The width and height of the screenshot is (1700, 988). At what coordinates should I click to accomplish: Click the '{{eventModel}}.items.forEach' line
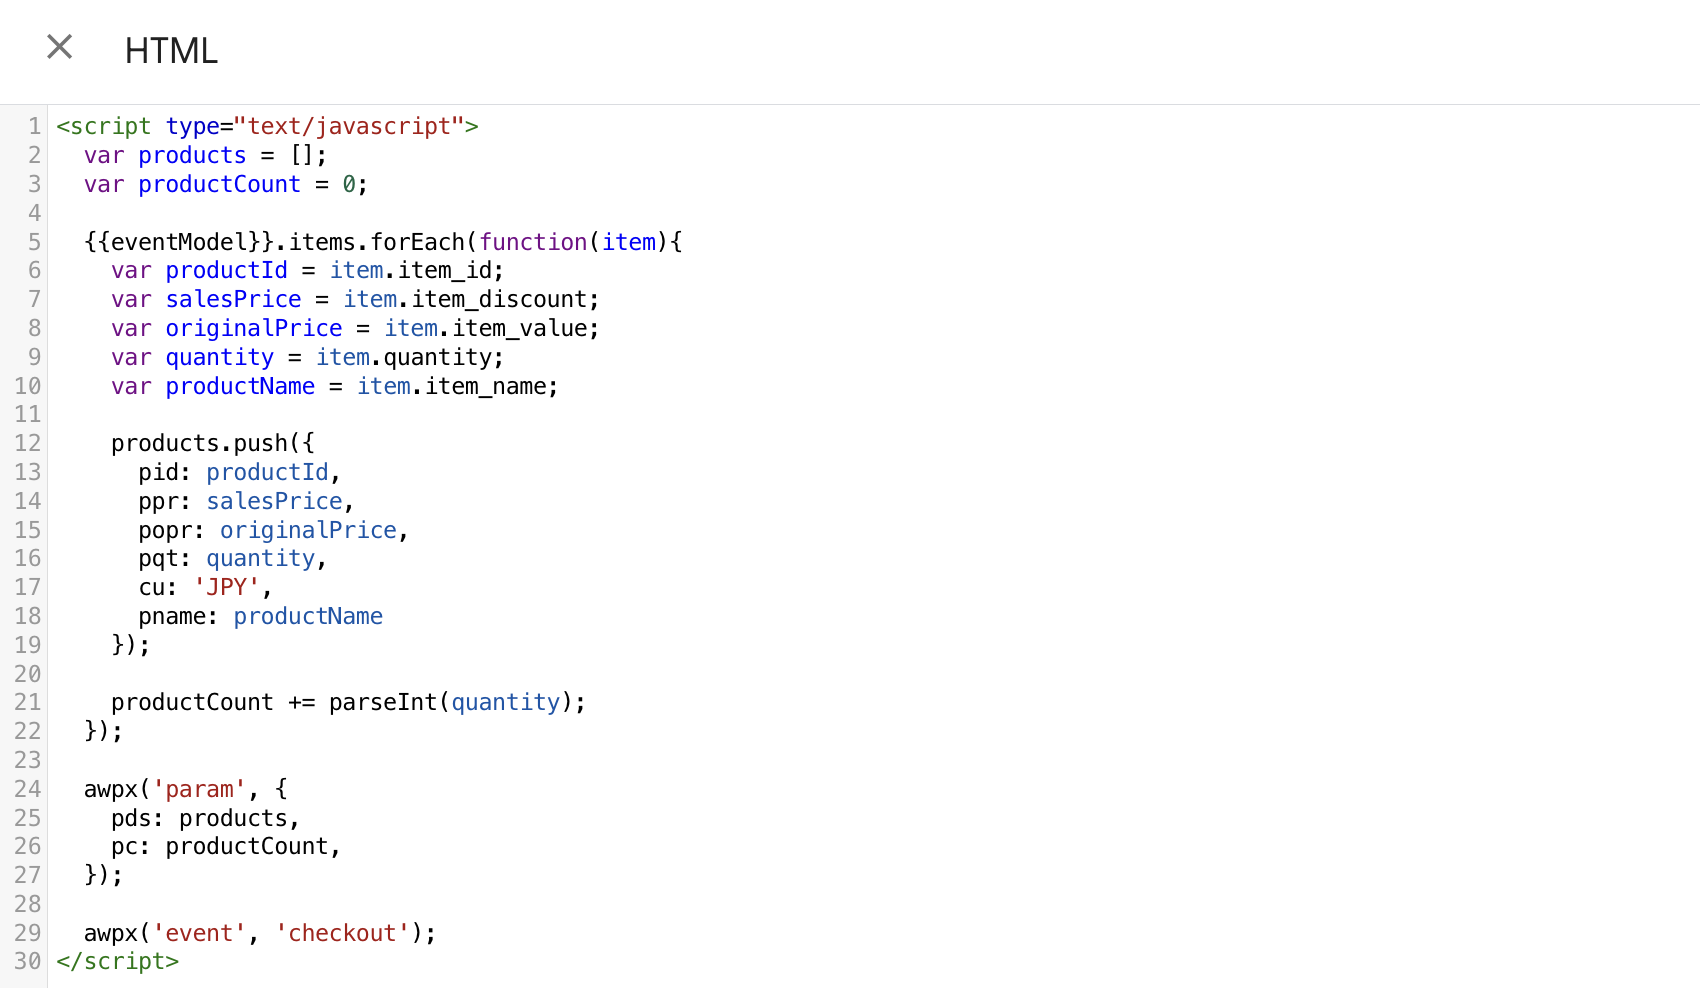pyautogui.click(x=383, y=242)
